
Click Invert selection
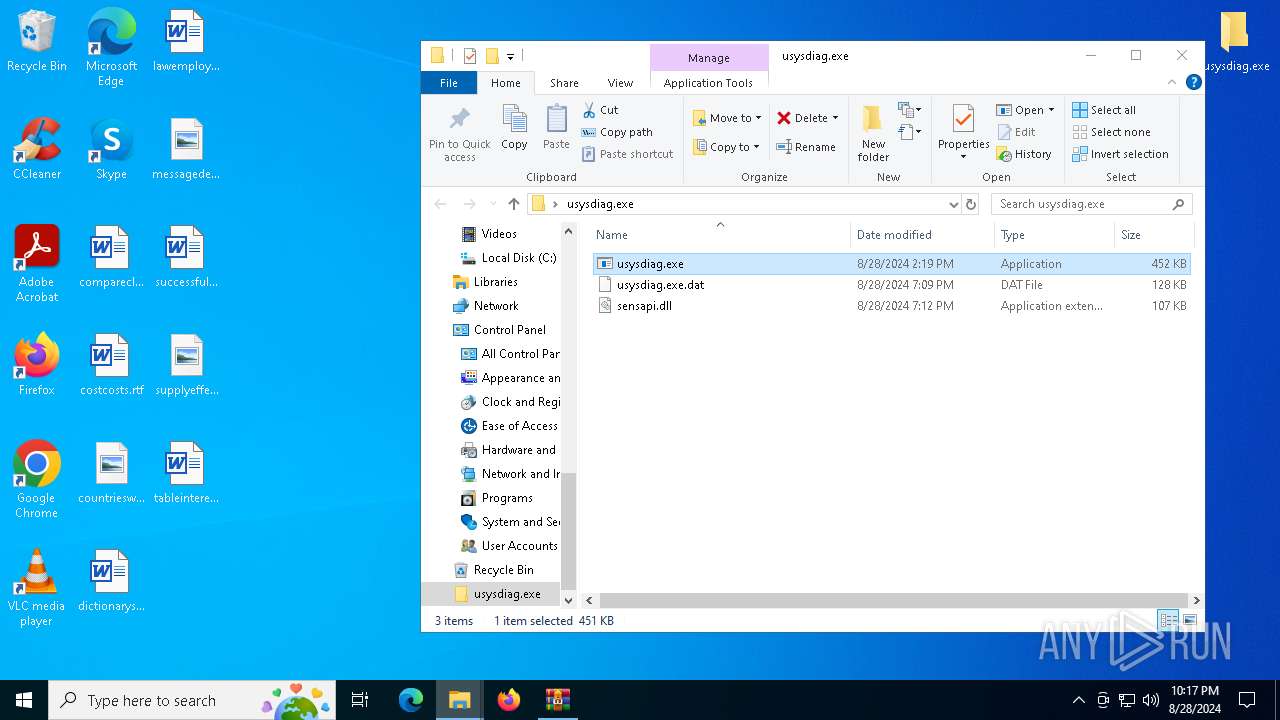1120,154
